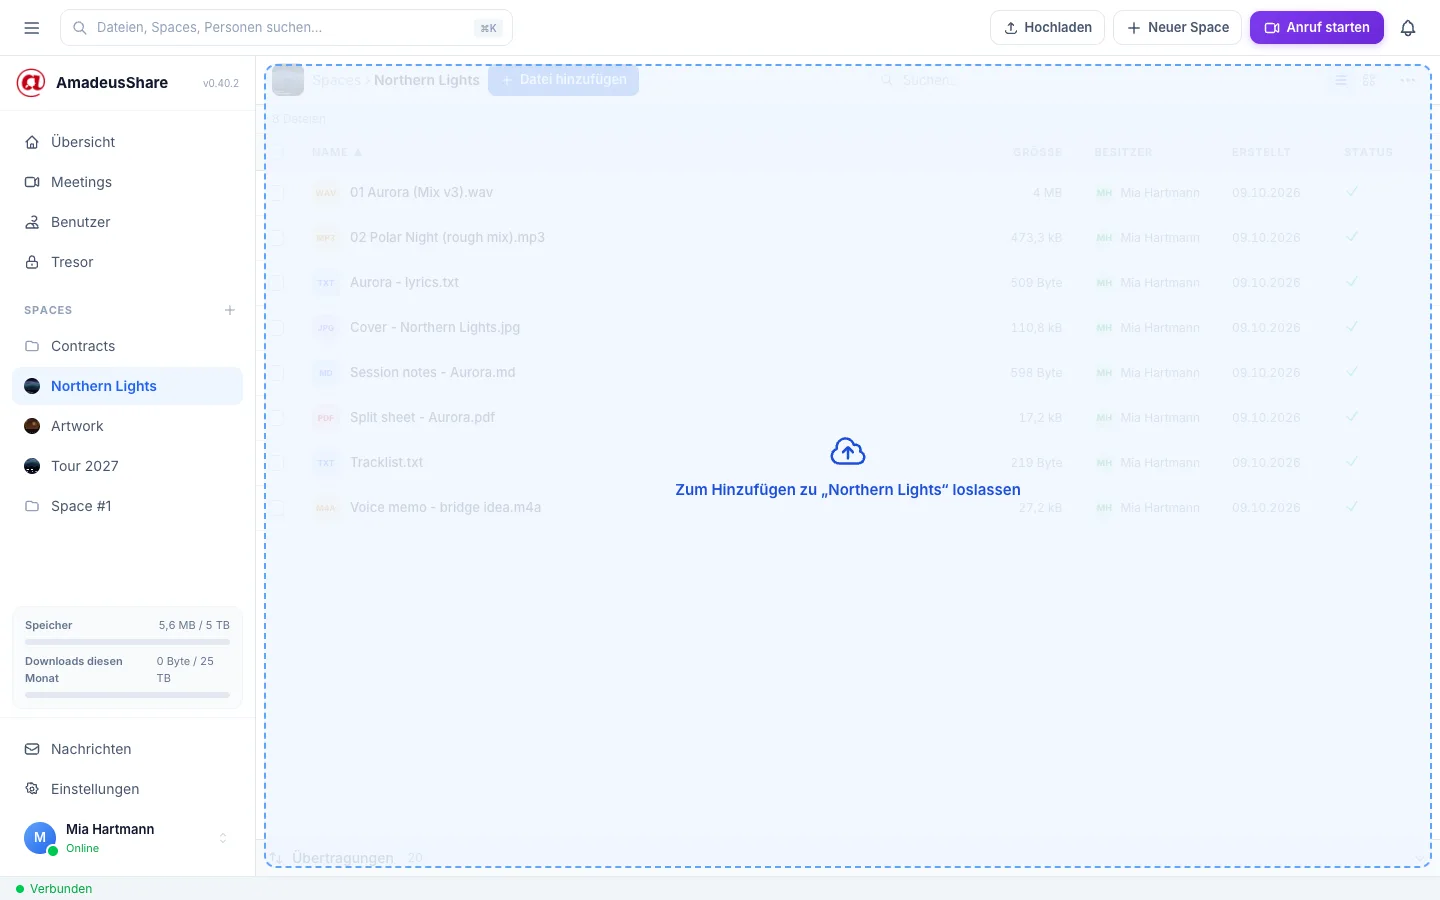Click the Artwork space thumbnail icon
This screenshot has width=1440, height=900.
click(32, 426)
